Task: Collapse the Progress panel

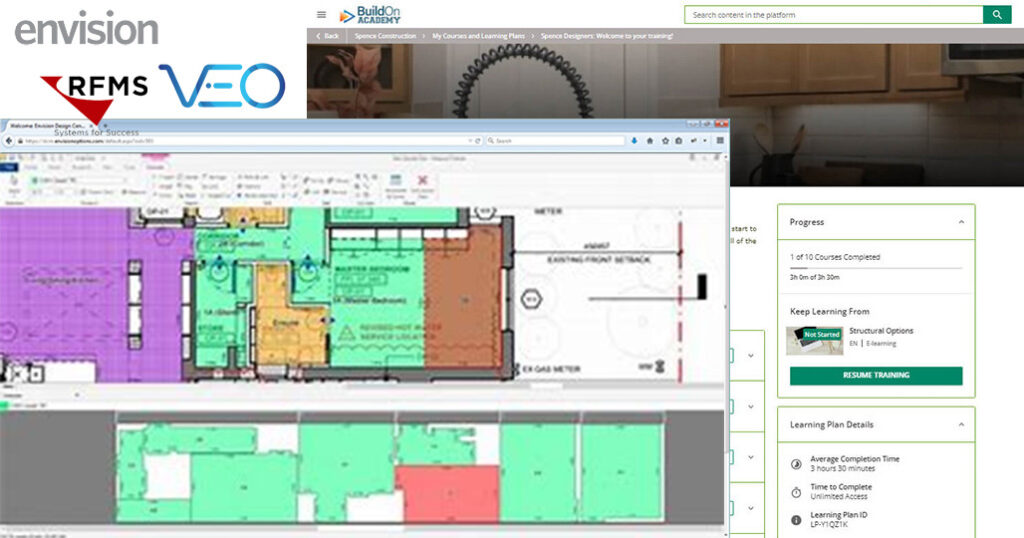Action: tap(961, 222)
